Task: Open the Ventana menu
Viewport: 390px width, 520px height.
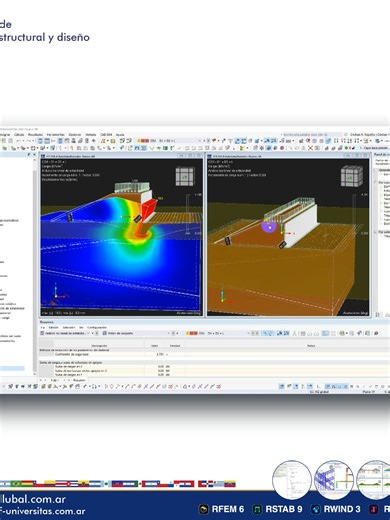Action: [91, 135]
